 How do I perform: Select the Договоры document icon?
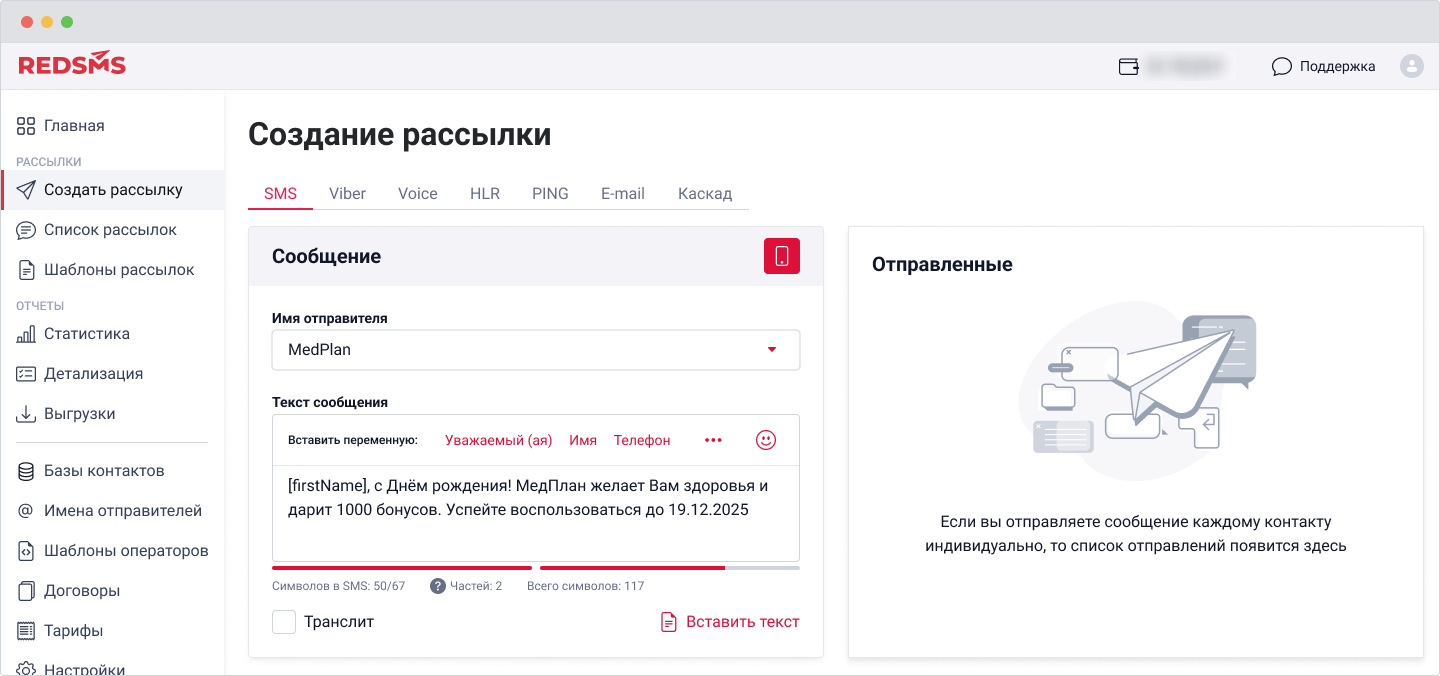24,590
